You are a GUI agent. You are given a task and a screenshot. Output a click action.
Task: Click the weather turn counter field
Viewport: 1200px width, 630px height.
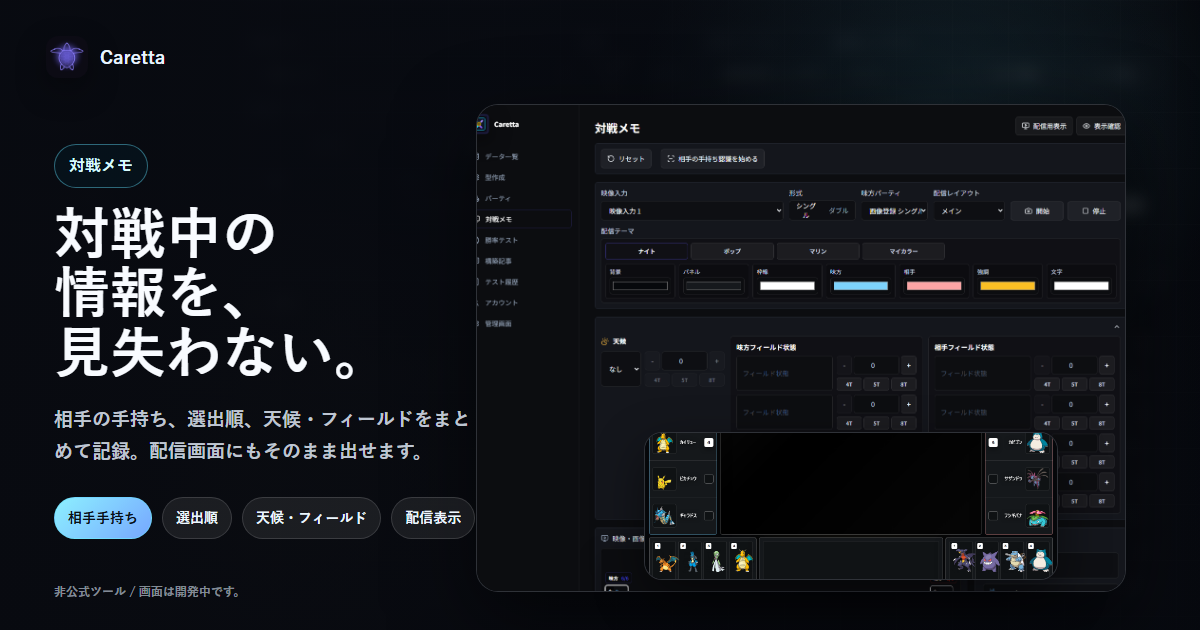pyautogui.click(x=685, y=361)
